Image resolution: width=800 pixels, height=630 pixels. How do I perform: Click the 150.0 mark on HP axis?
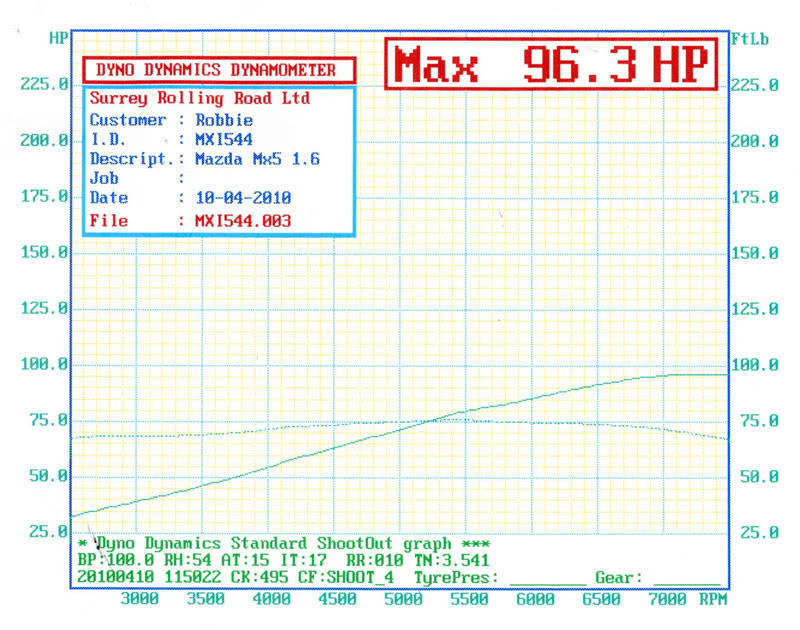pyautogui.click(x=44, y=252)
